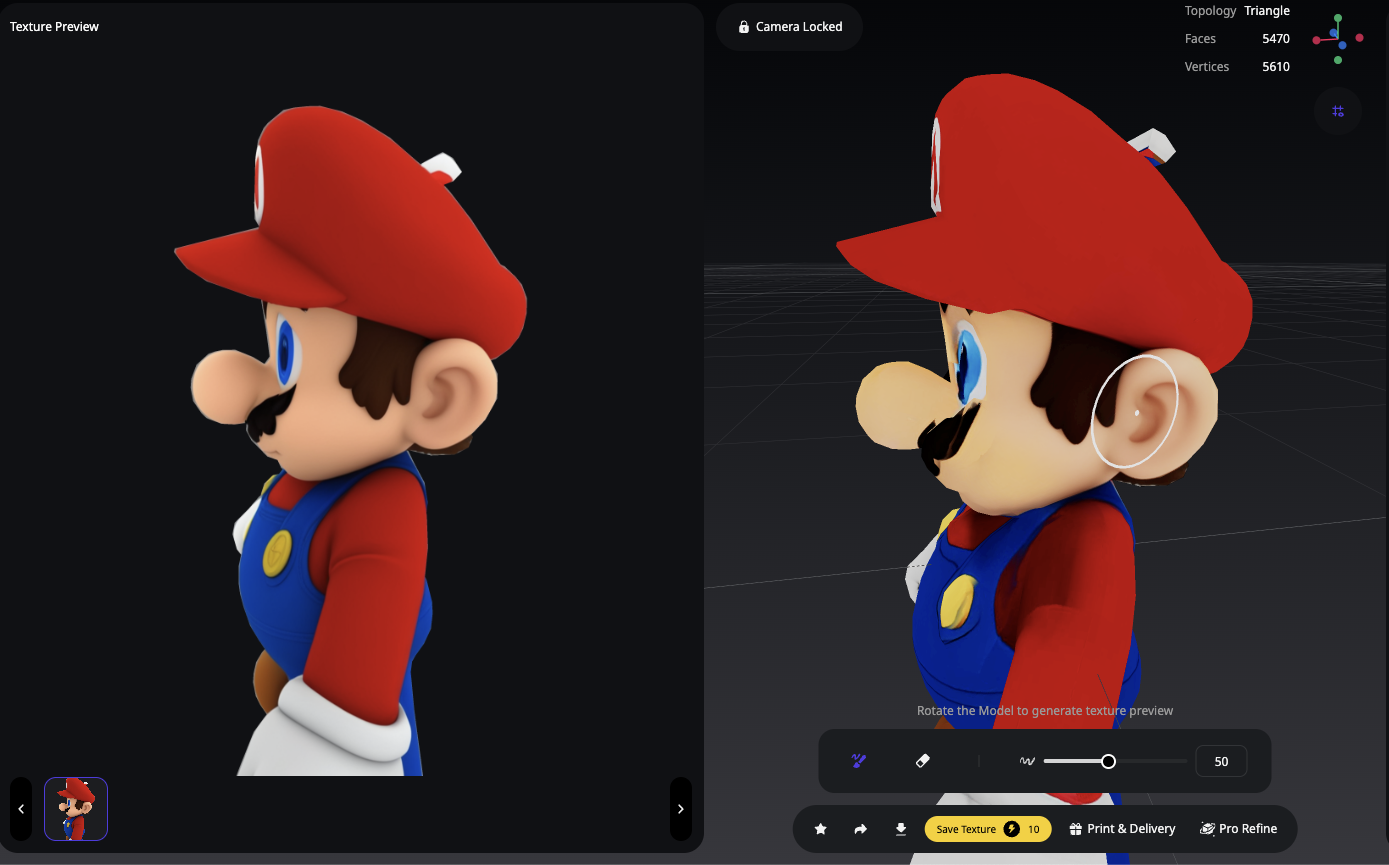Image resolution: width=1389 pixels, height=865 pixels.
Task: Click the Topology value Triangle
Action: [1267, 11]
